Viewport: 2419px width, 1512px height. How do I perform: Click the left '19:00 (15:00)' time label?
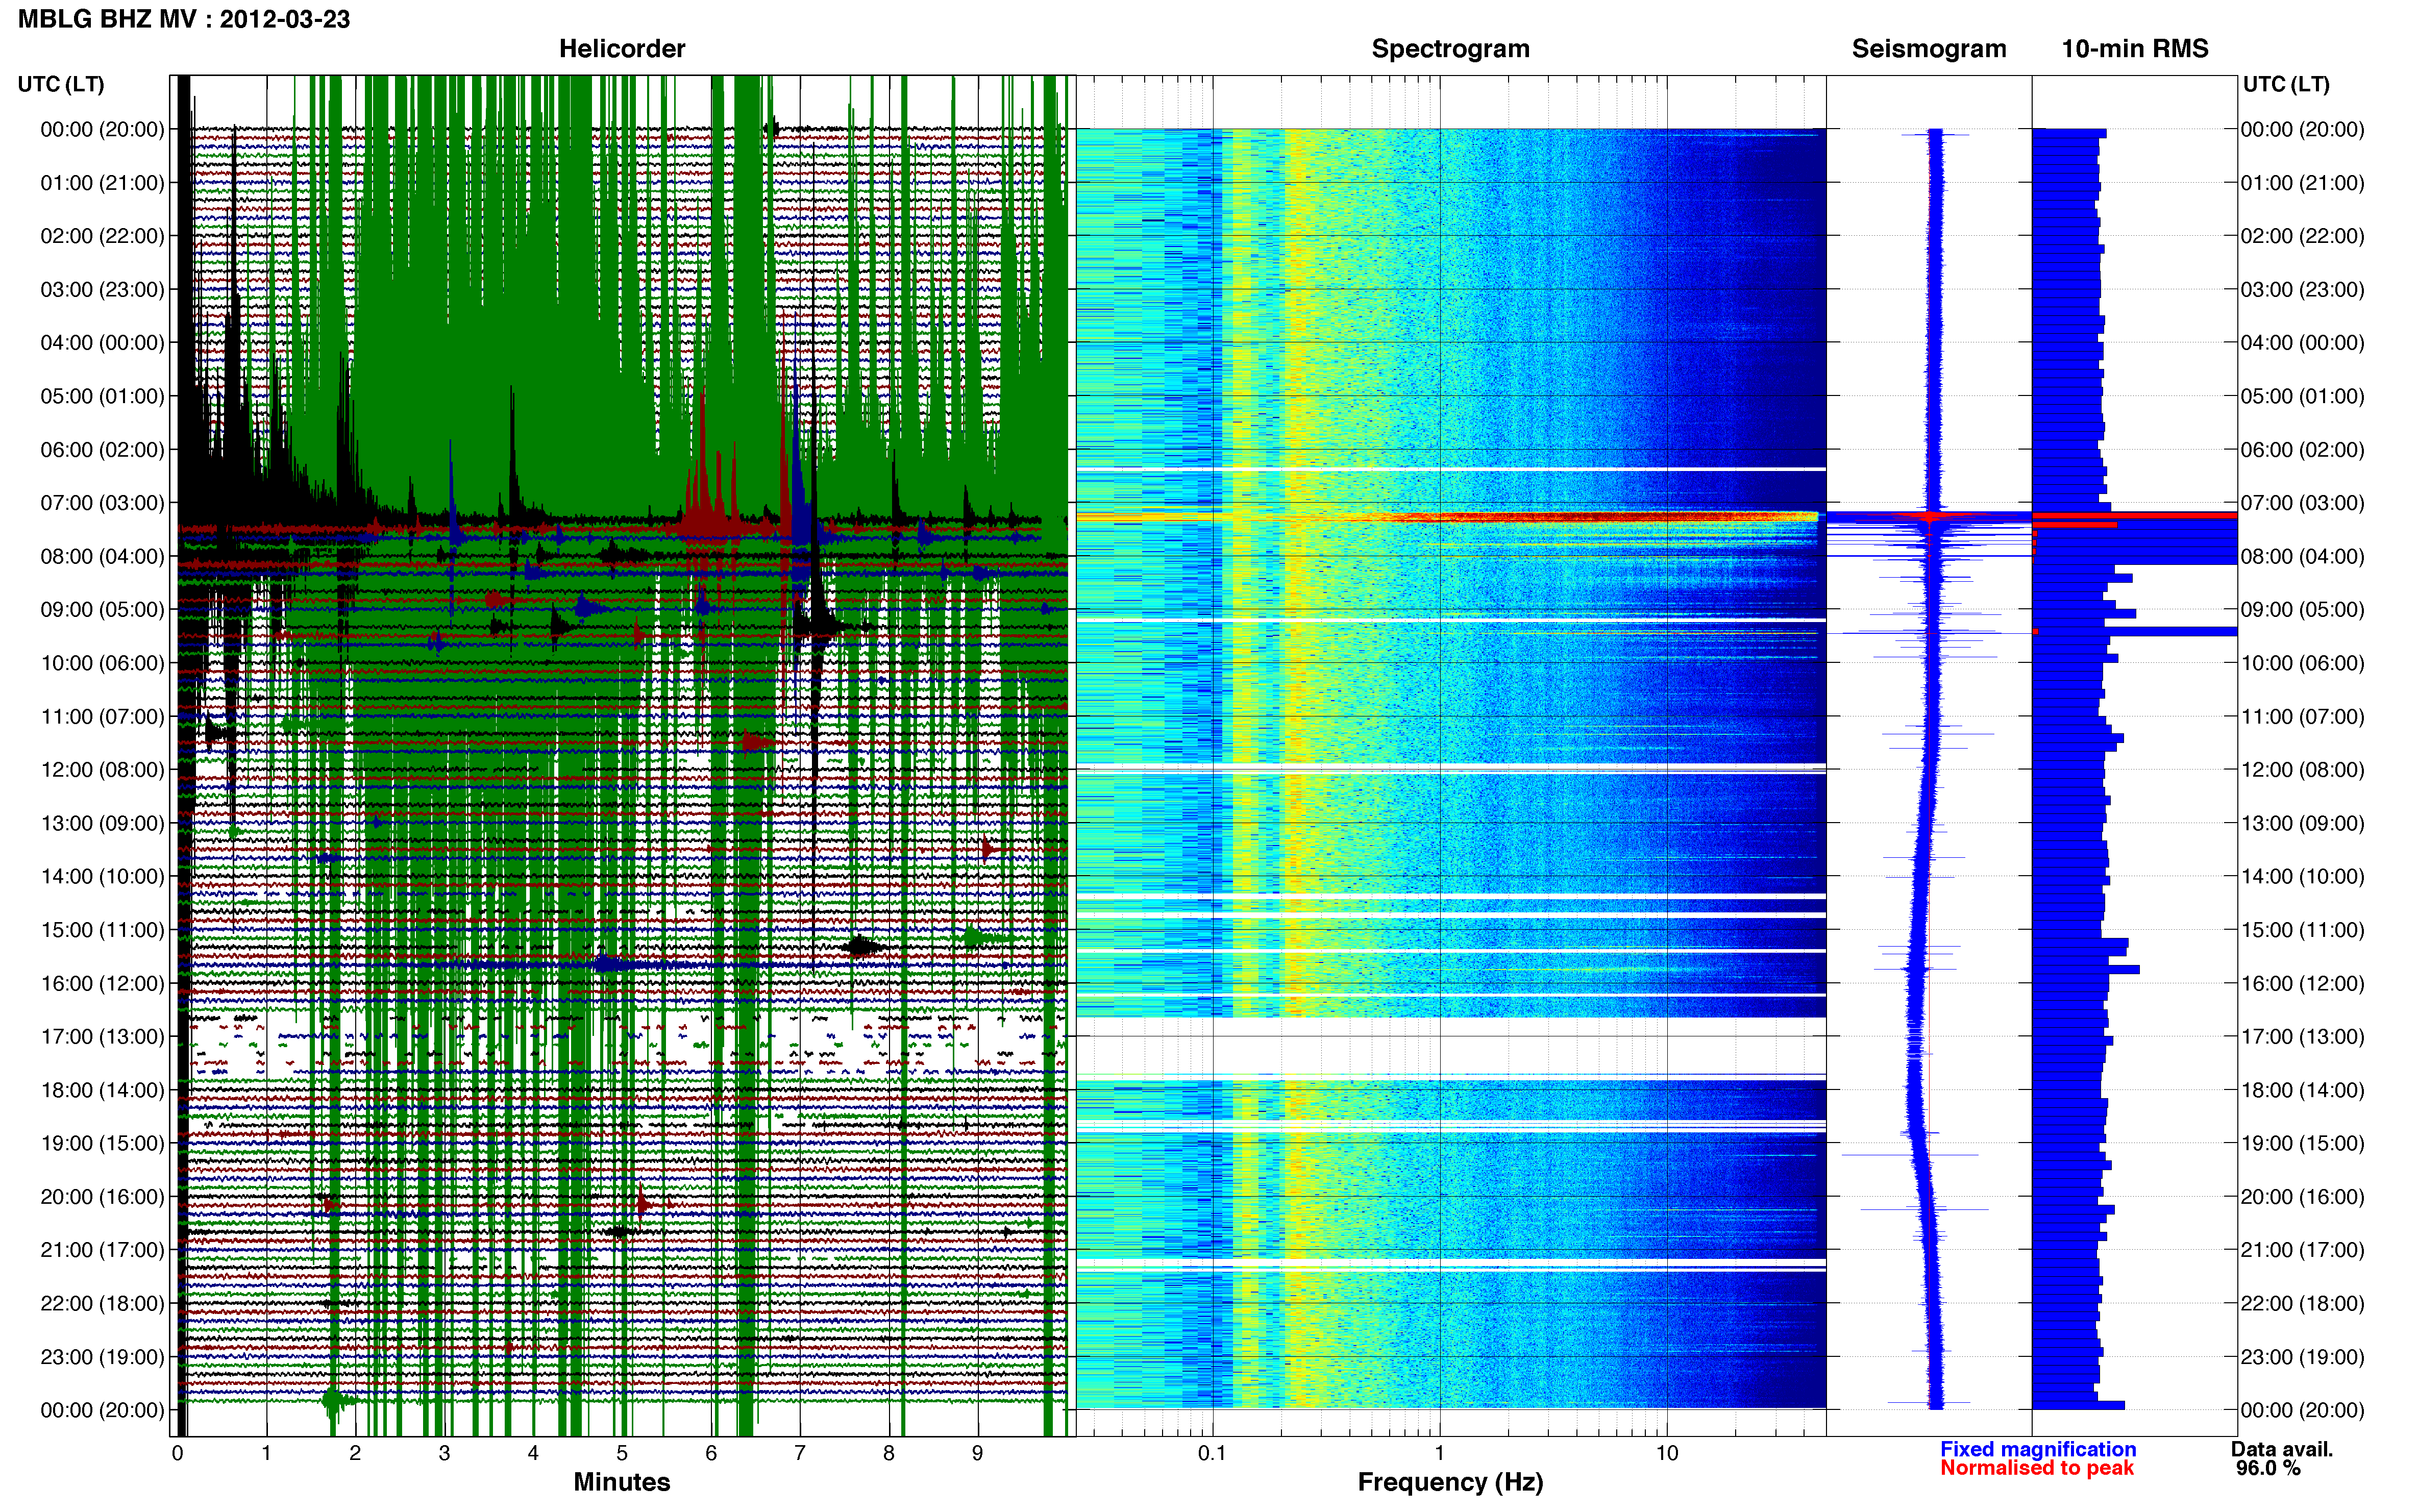[102, 1143]
